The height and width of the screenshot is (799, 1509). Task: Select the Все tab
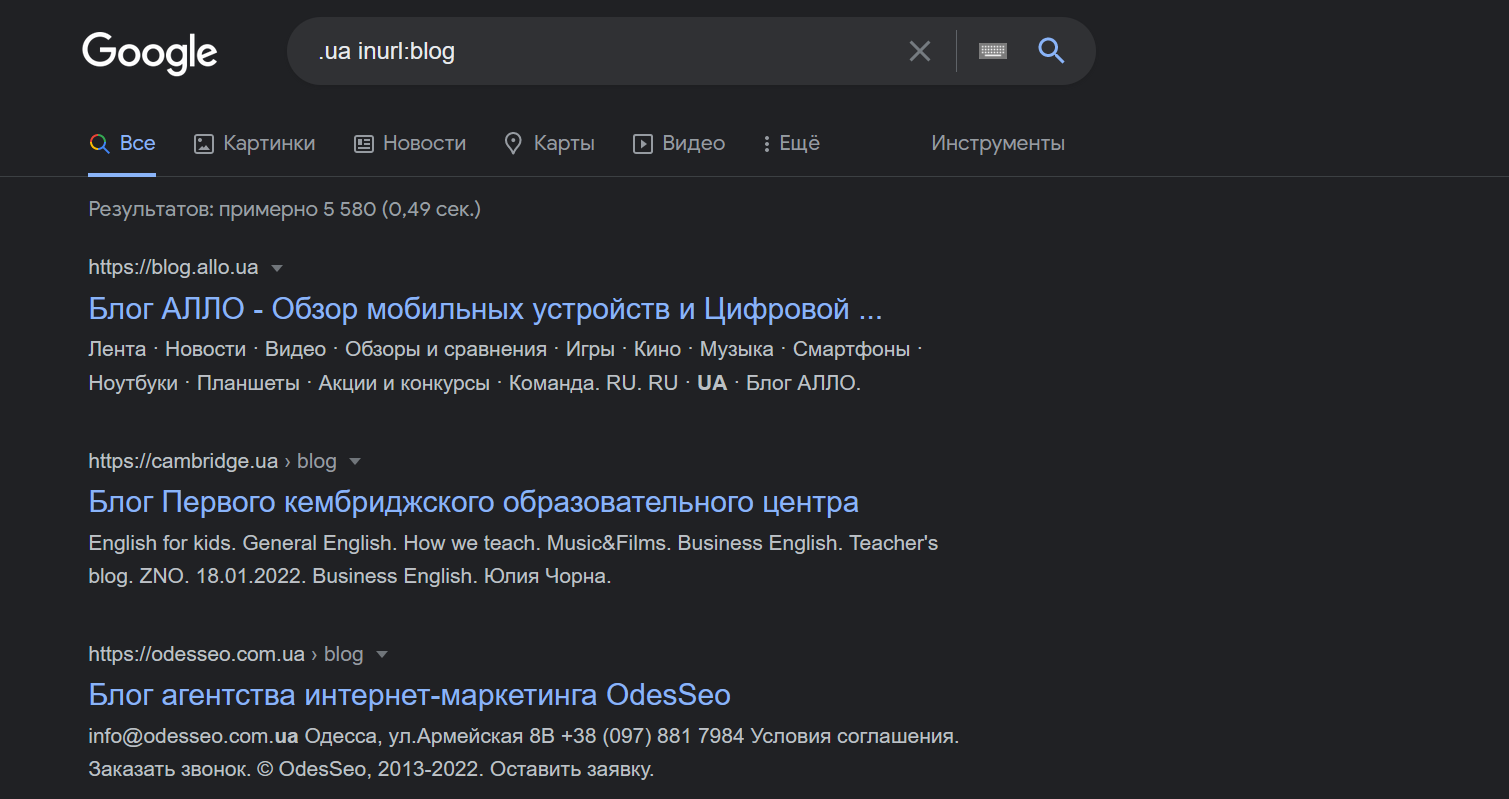pyautogui.click(x=122, y=143)
